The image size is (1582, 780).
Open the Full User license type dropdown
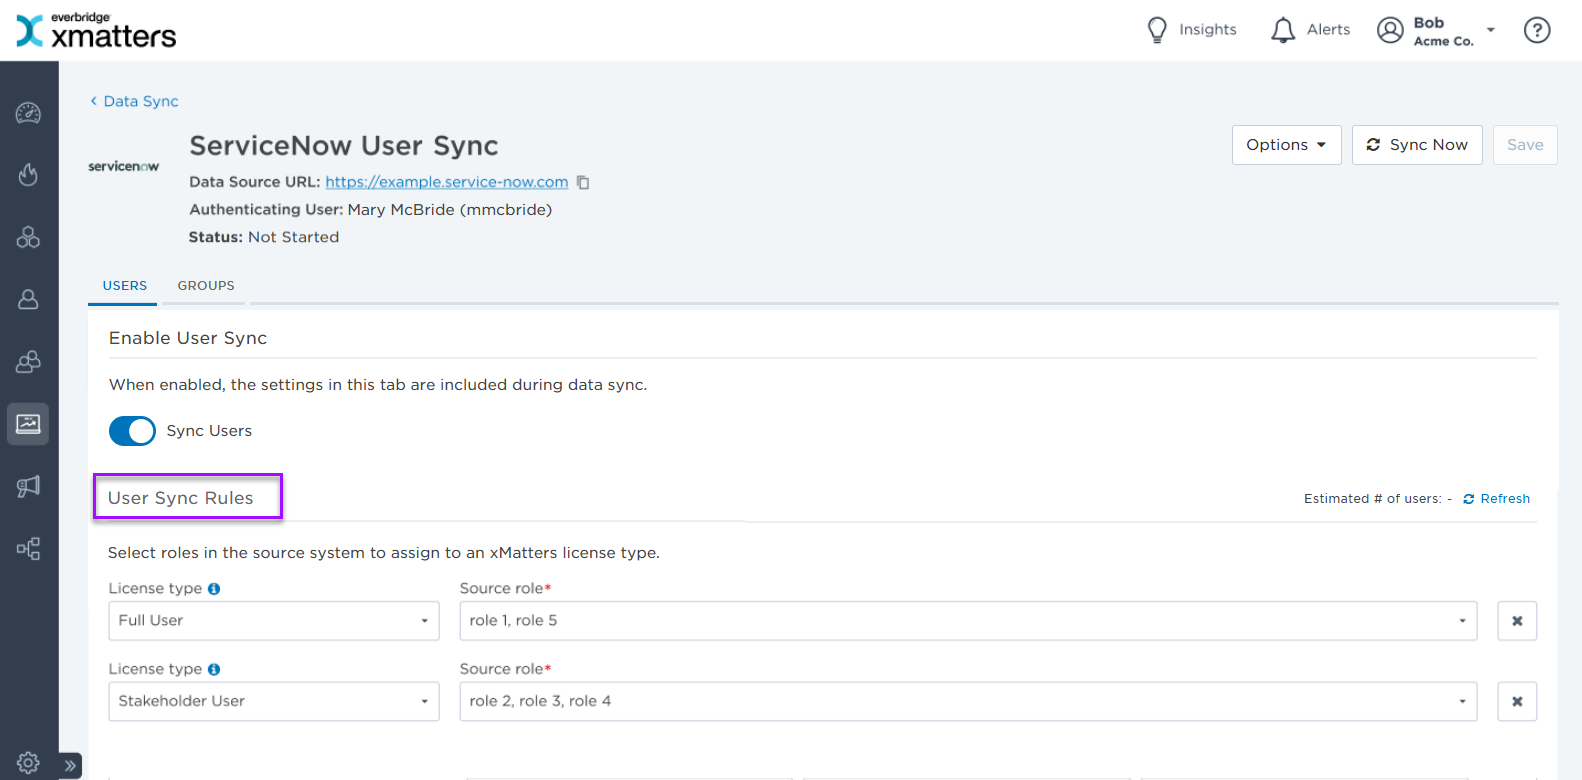point(273,621)
